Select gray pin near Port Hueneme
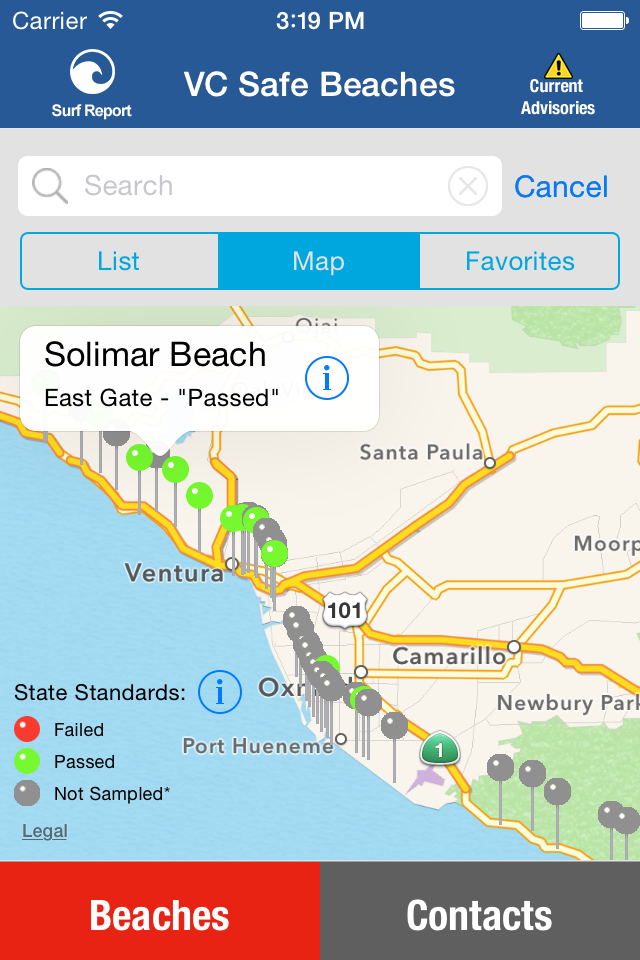This screenshot has width=640, height=960. [x=394, y=725]
